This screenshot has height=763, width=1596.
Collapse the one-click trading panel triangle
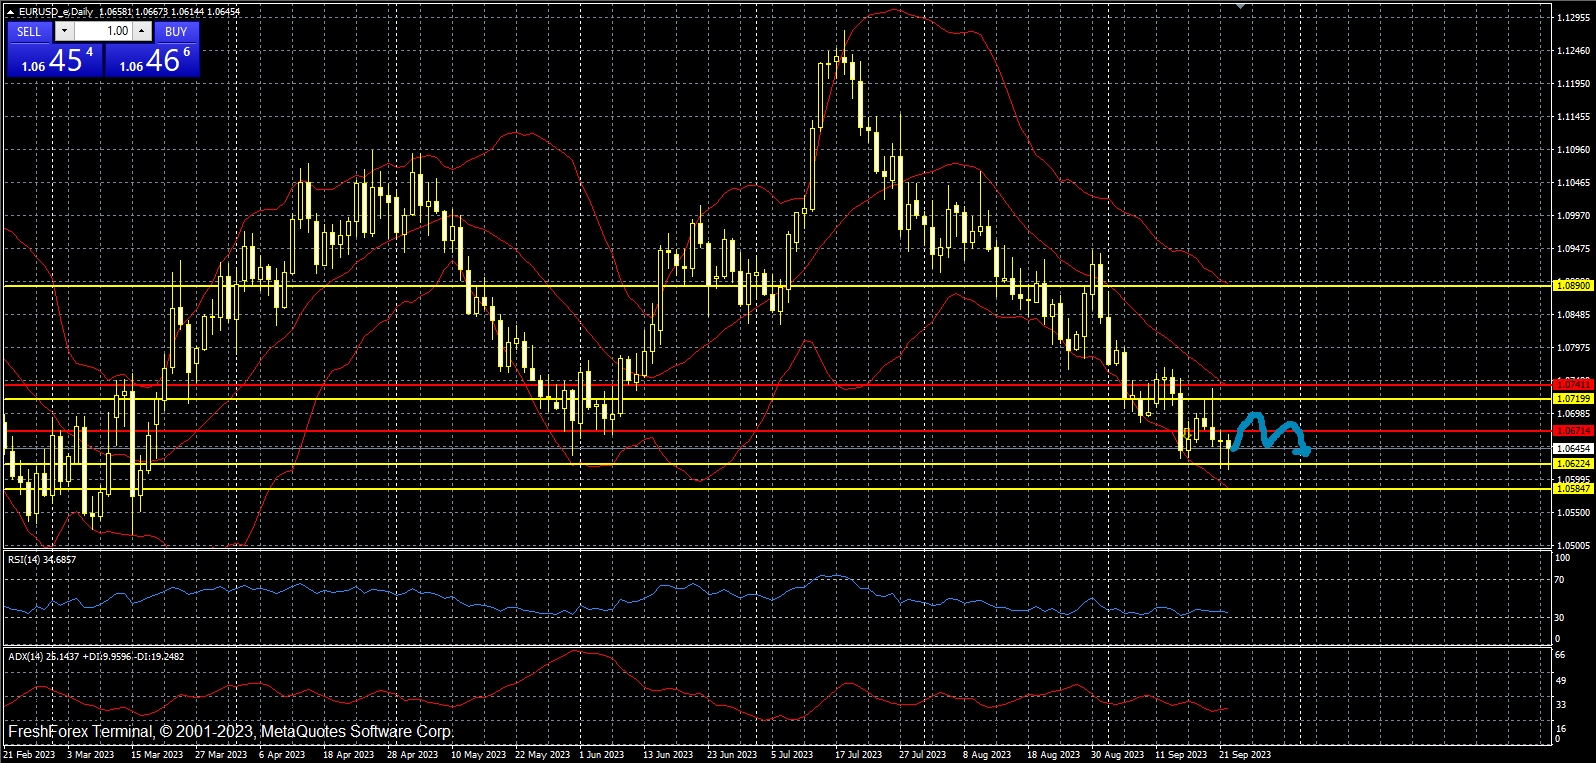[x=11, y=12]
